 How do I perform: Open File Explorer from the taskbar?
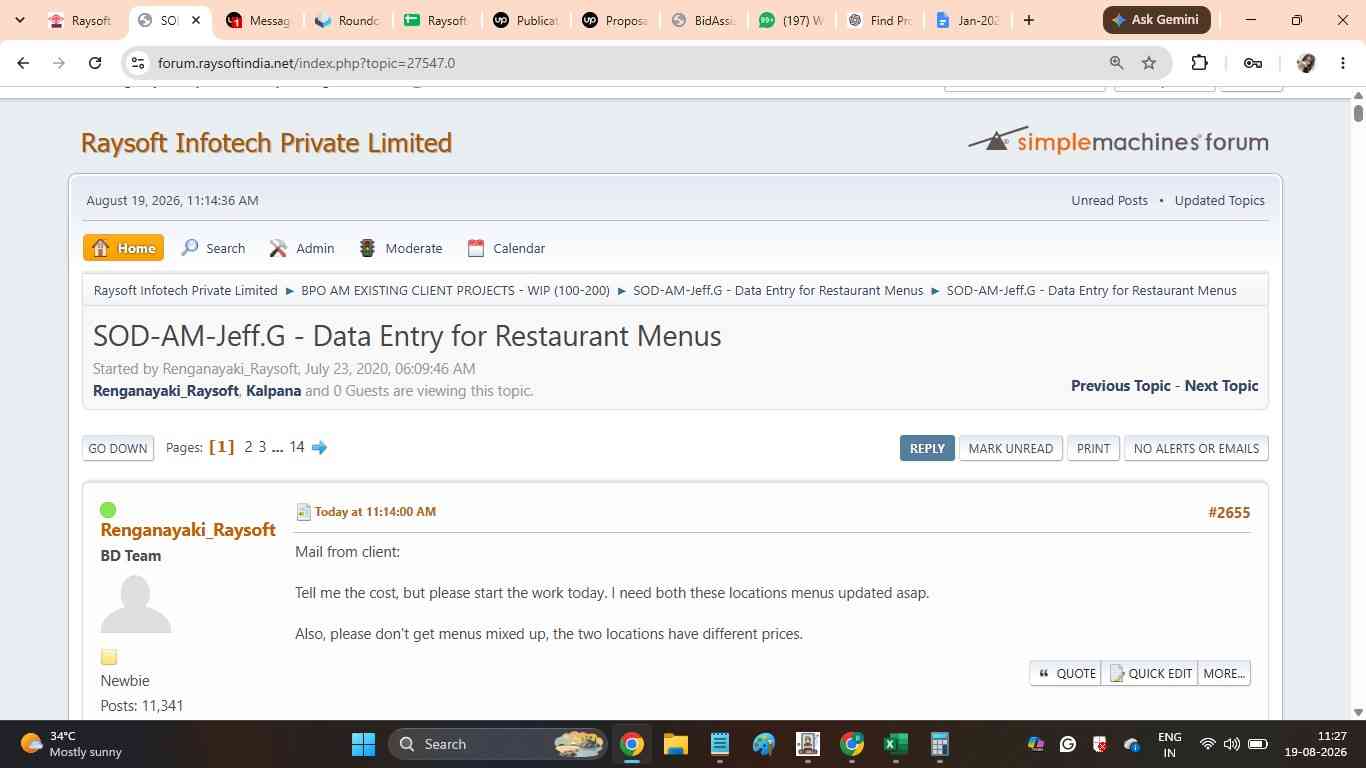click(675, 744)
